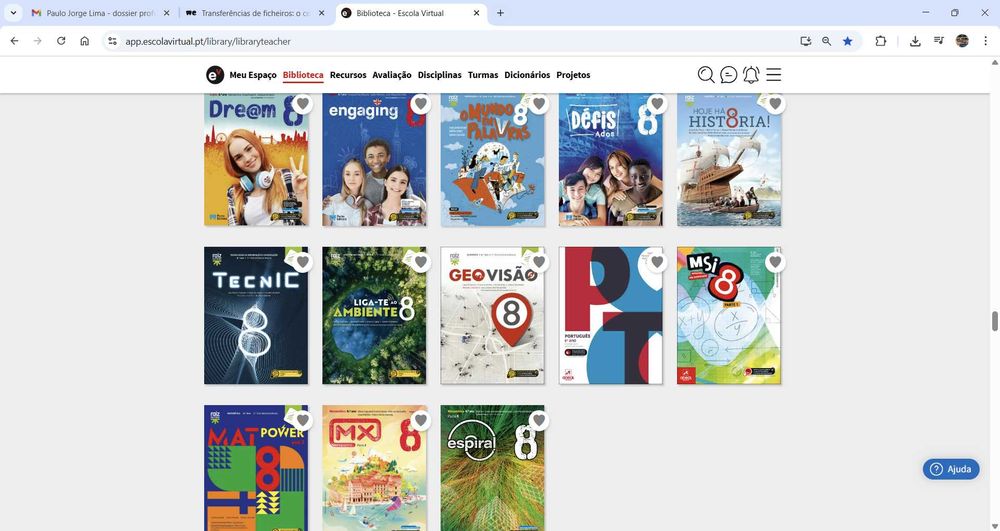
Task: Open the Dicionários menu item
Action: (x=527, y=75)
